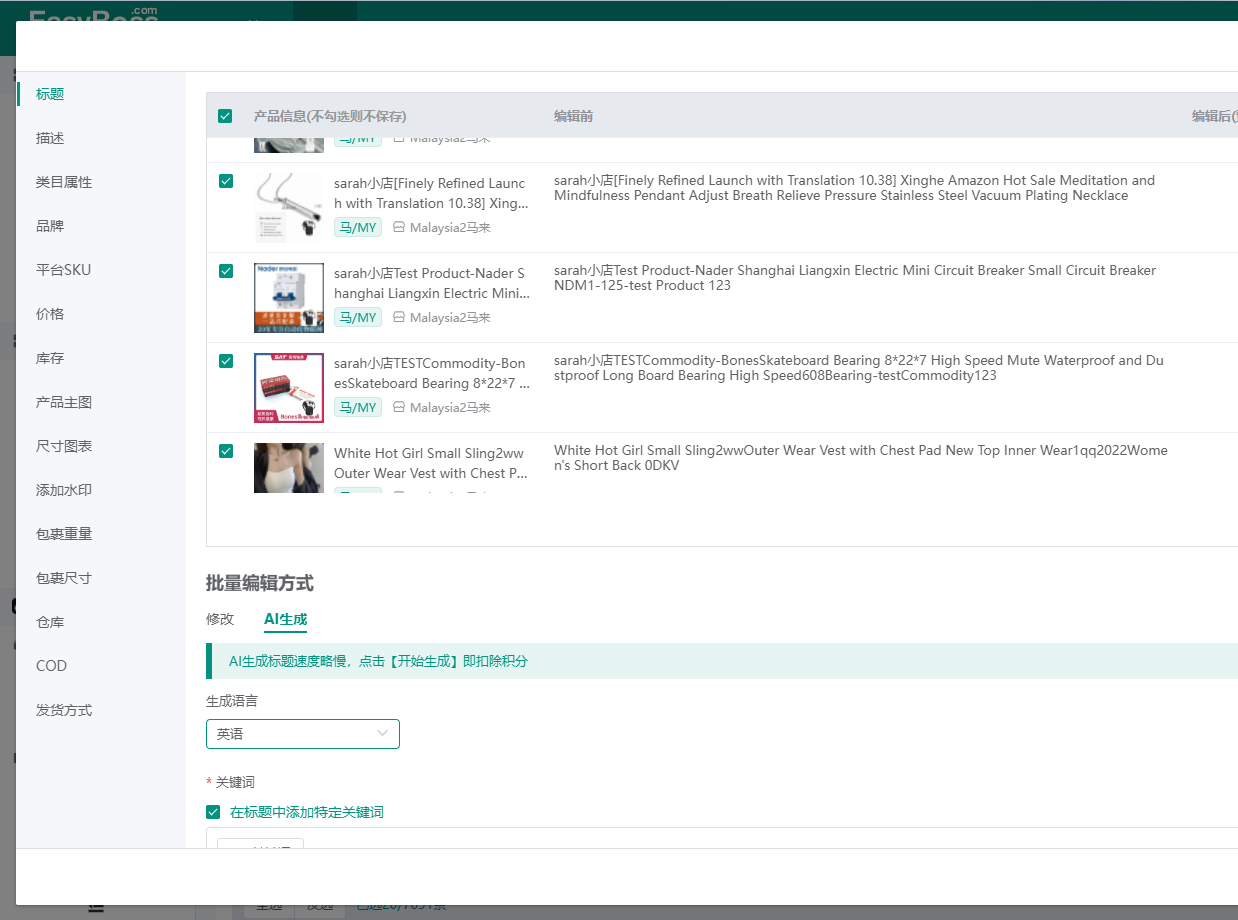
Task: Toggle the select-all header checkbox
Action: pyautogui.click(x=225, y=116)
